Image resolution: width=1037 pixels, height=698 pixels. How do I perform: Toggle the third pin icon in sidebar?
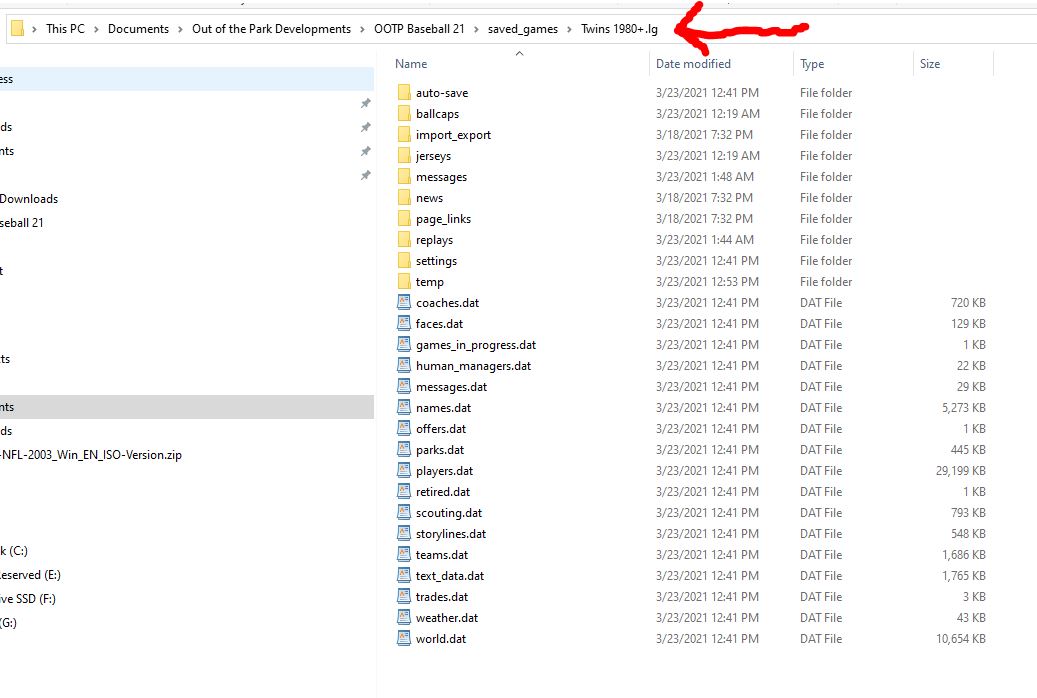coord(365,152)
